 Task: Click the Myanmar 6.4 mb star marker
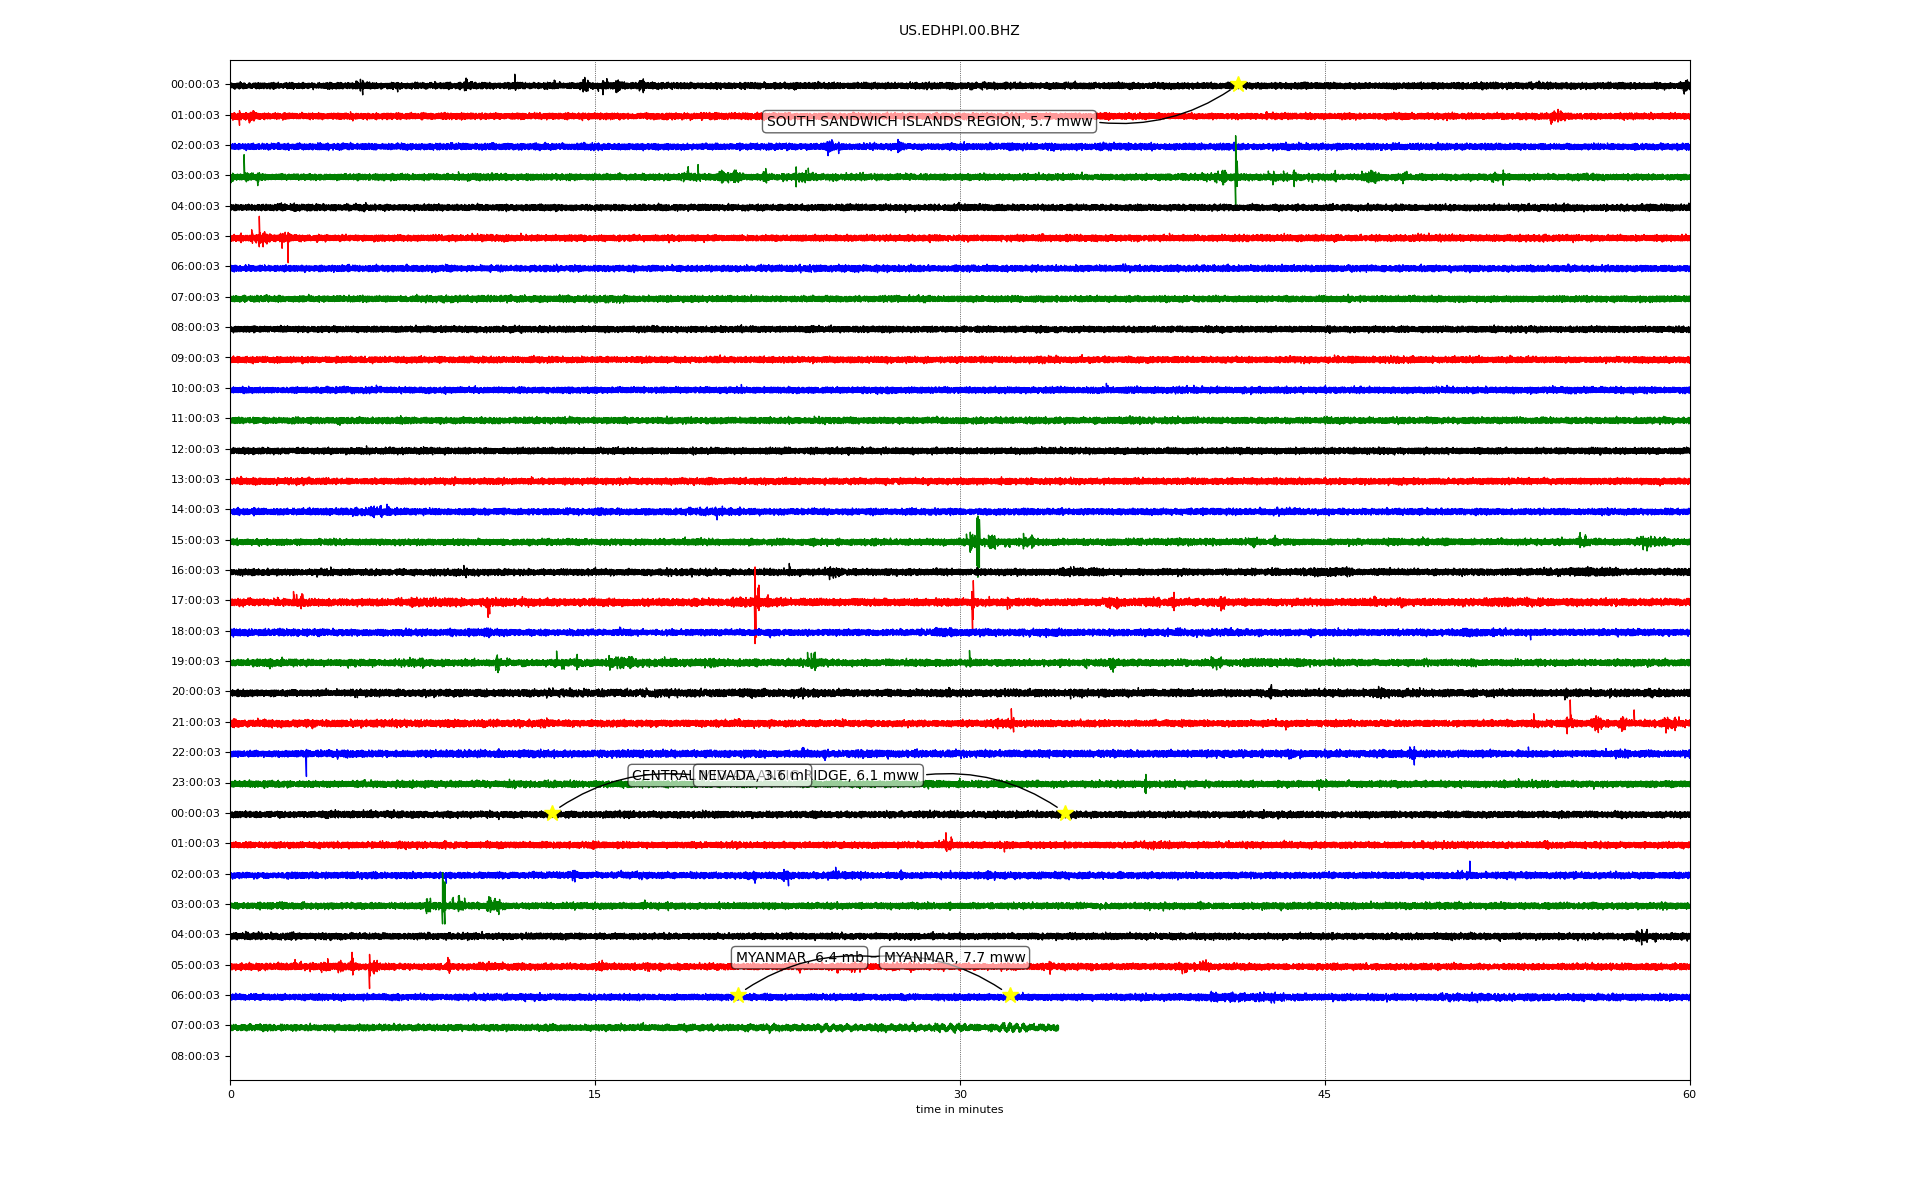pyautogui.click(x=738, y=995)
